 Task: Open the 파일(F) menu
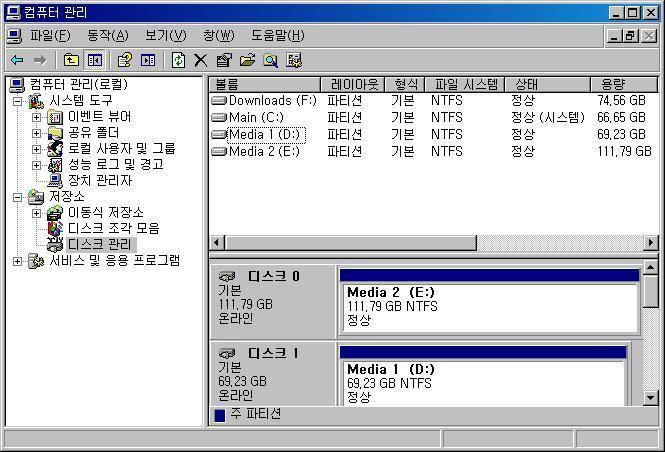tap(50, 36)
